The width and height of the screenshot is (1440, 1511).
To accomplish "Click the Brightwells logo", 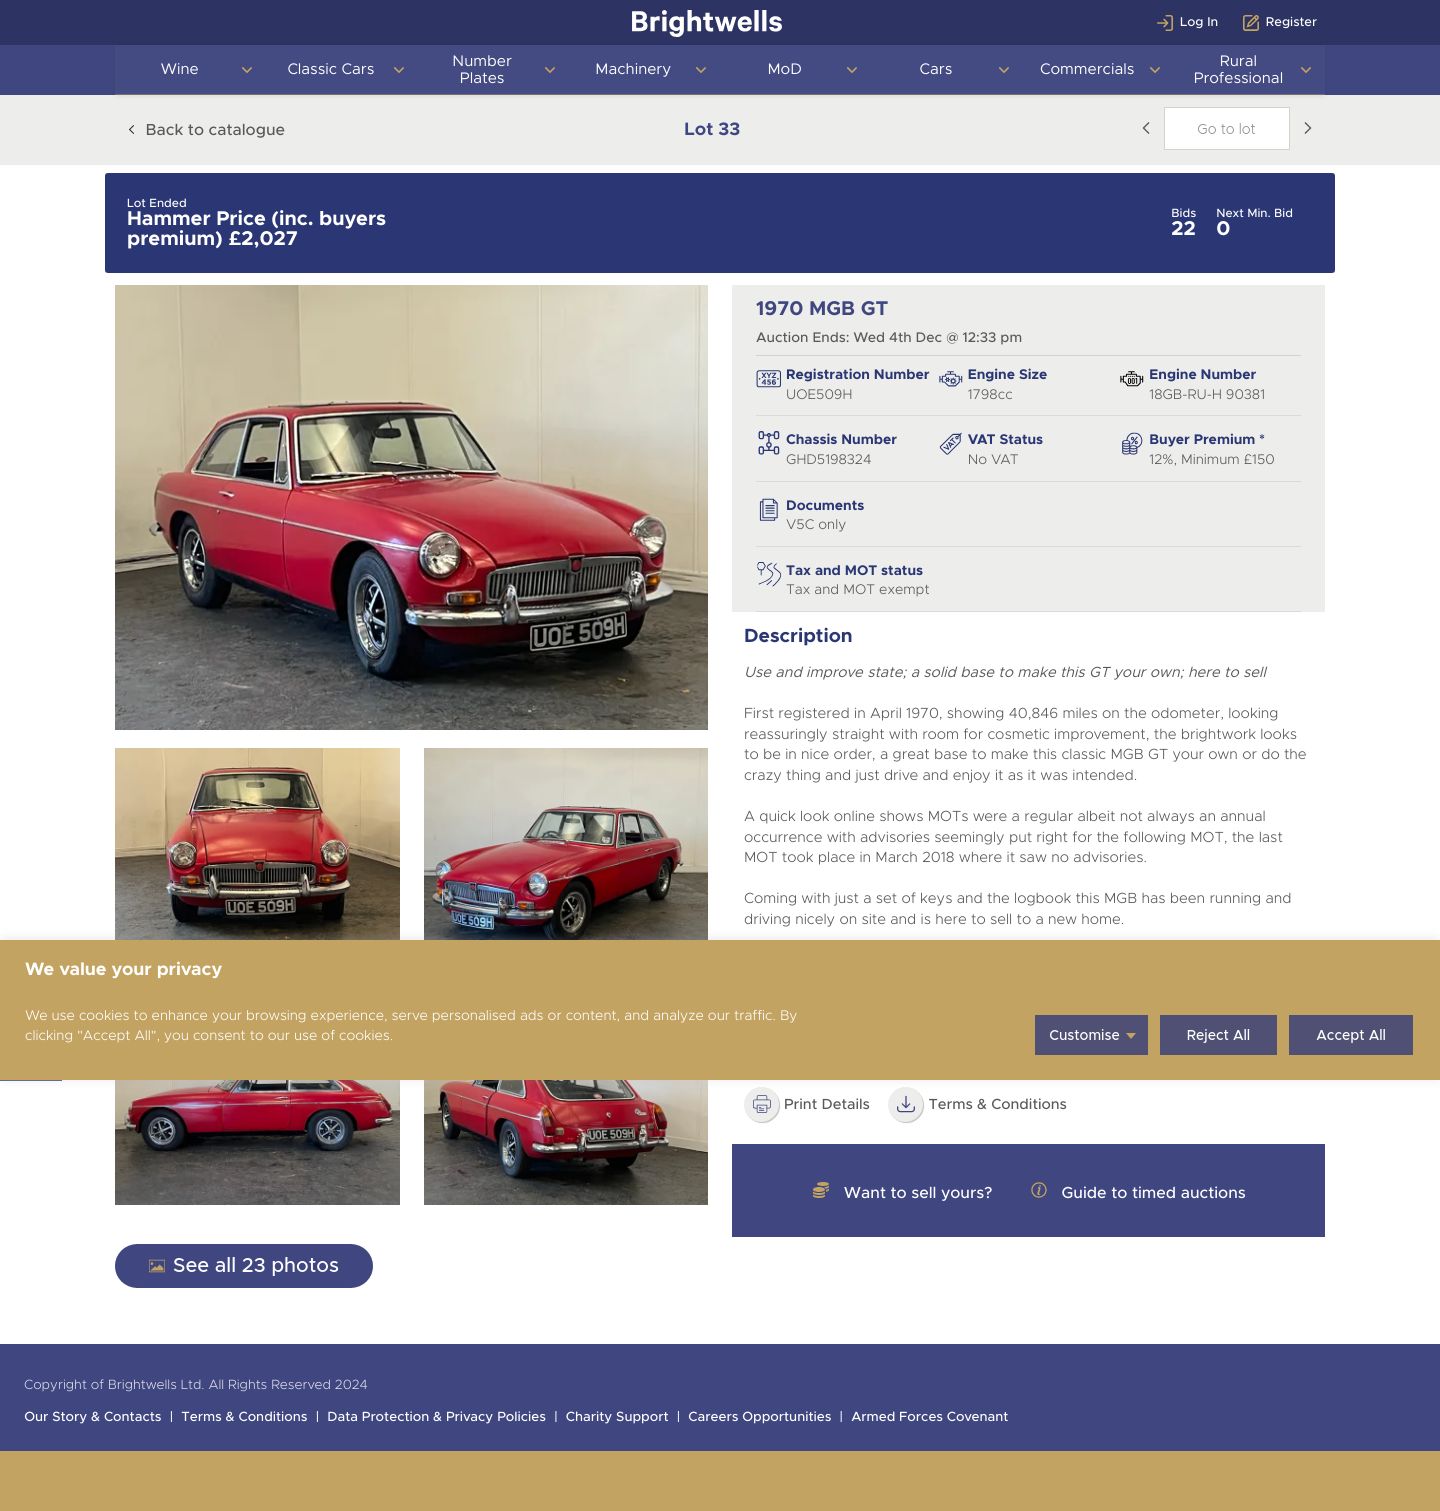I will [707, 22].
